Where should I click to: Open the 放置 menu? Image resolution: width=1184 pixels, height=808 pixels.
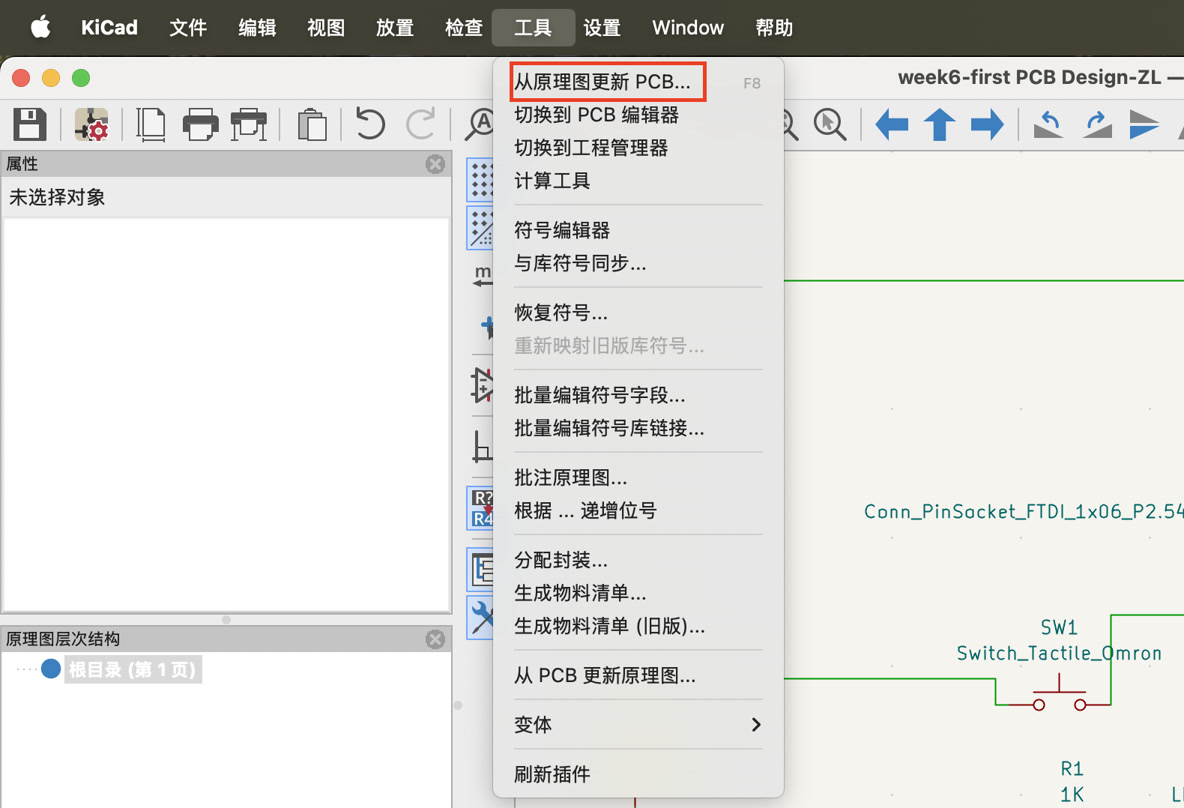[x=395, y=28]
